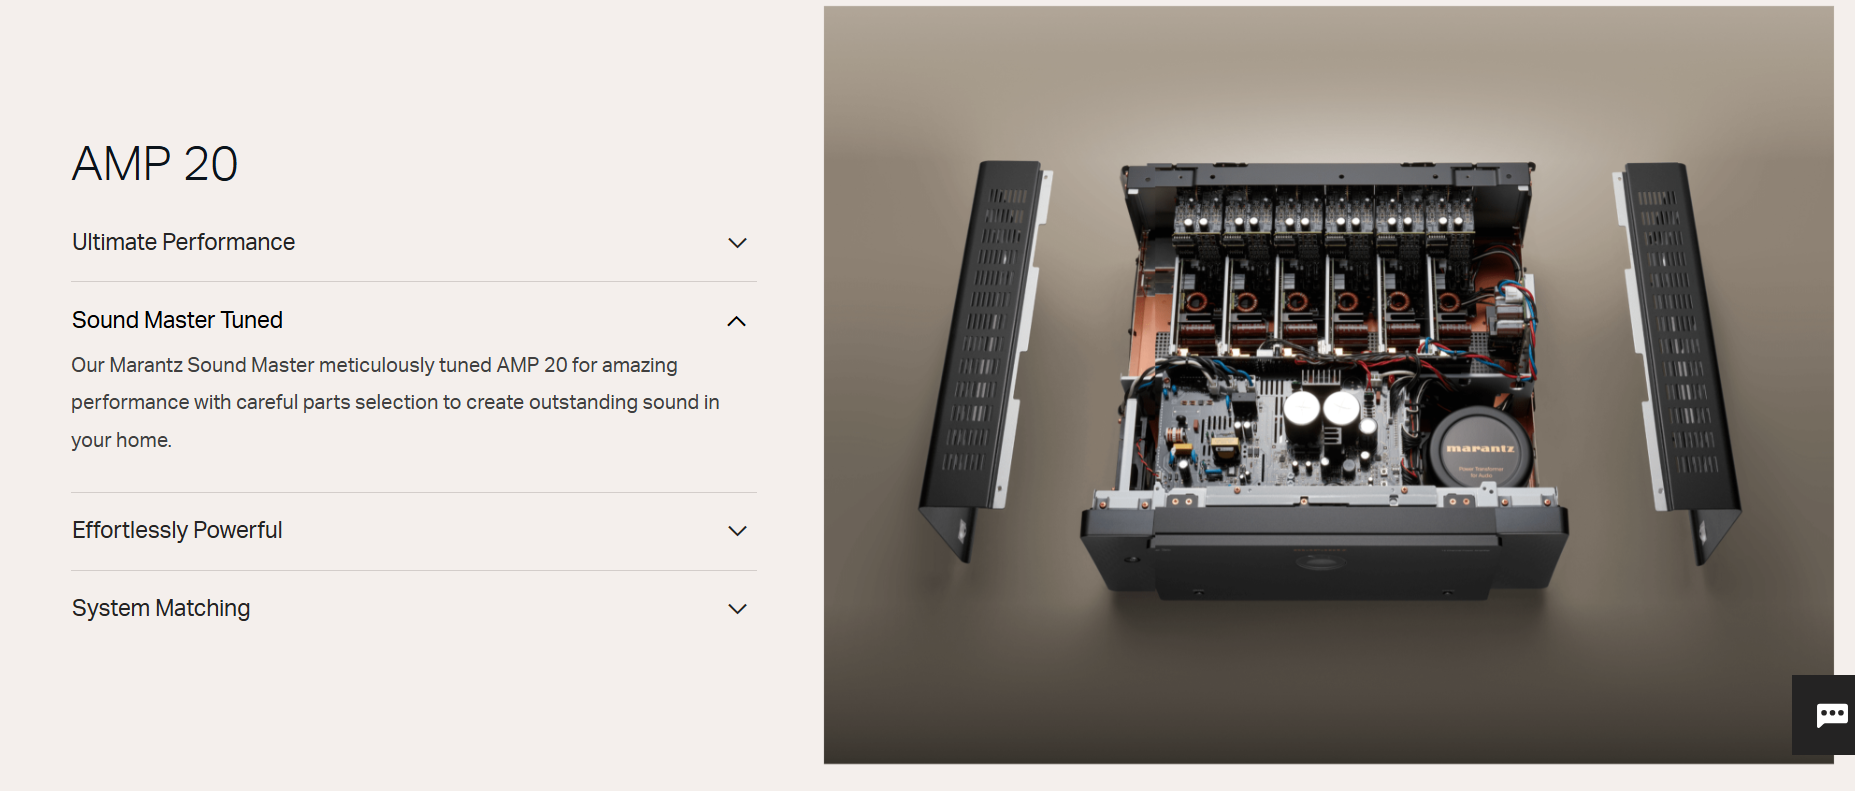This screenshot has height=791, width=1855.
Task: Open the live chat bubble icon
Action: [1831, 714]
